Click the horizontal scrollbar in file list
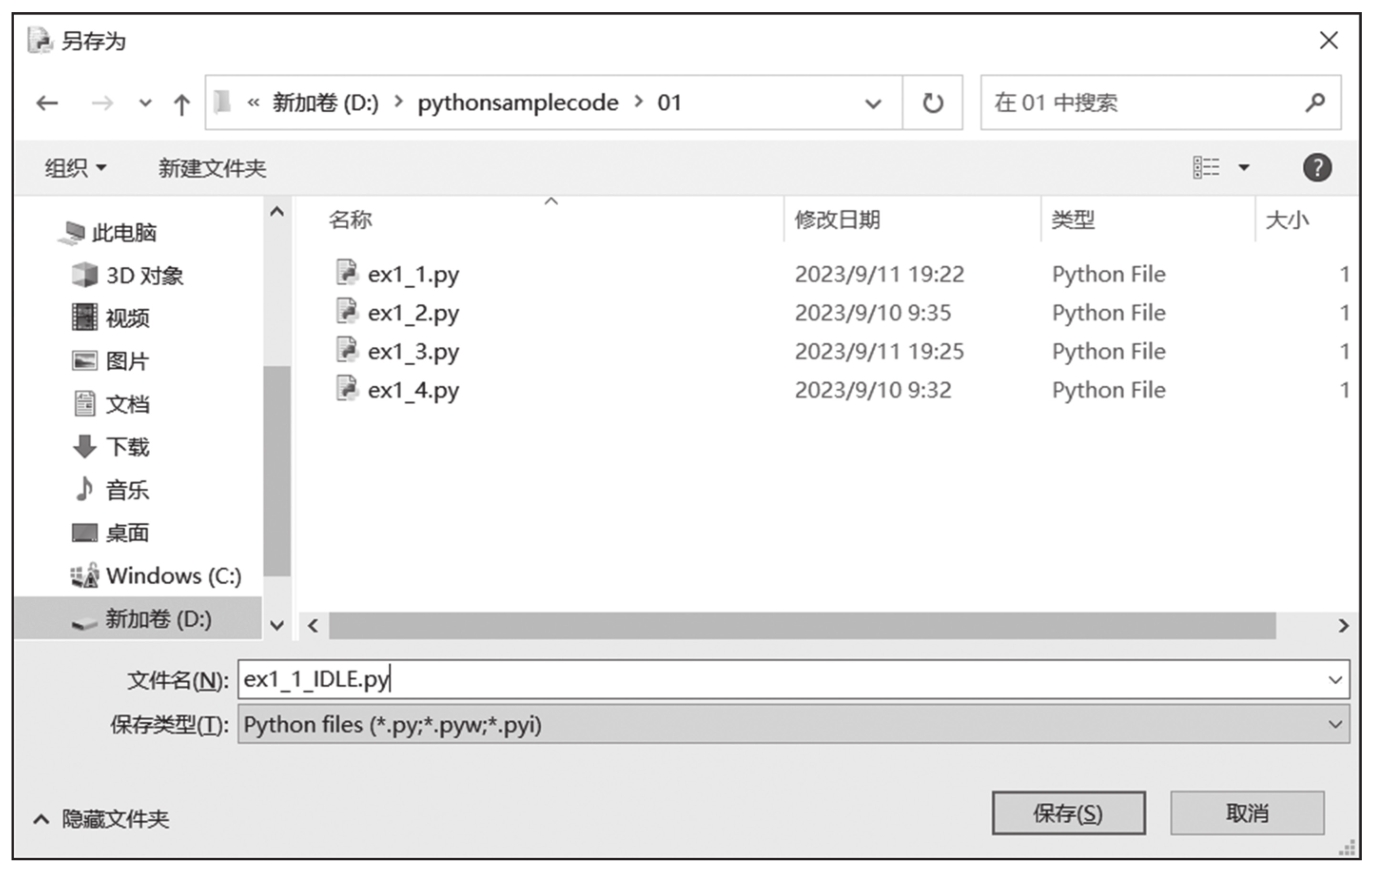1373x871 pixels. point(800,626)
